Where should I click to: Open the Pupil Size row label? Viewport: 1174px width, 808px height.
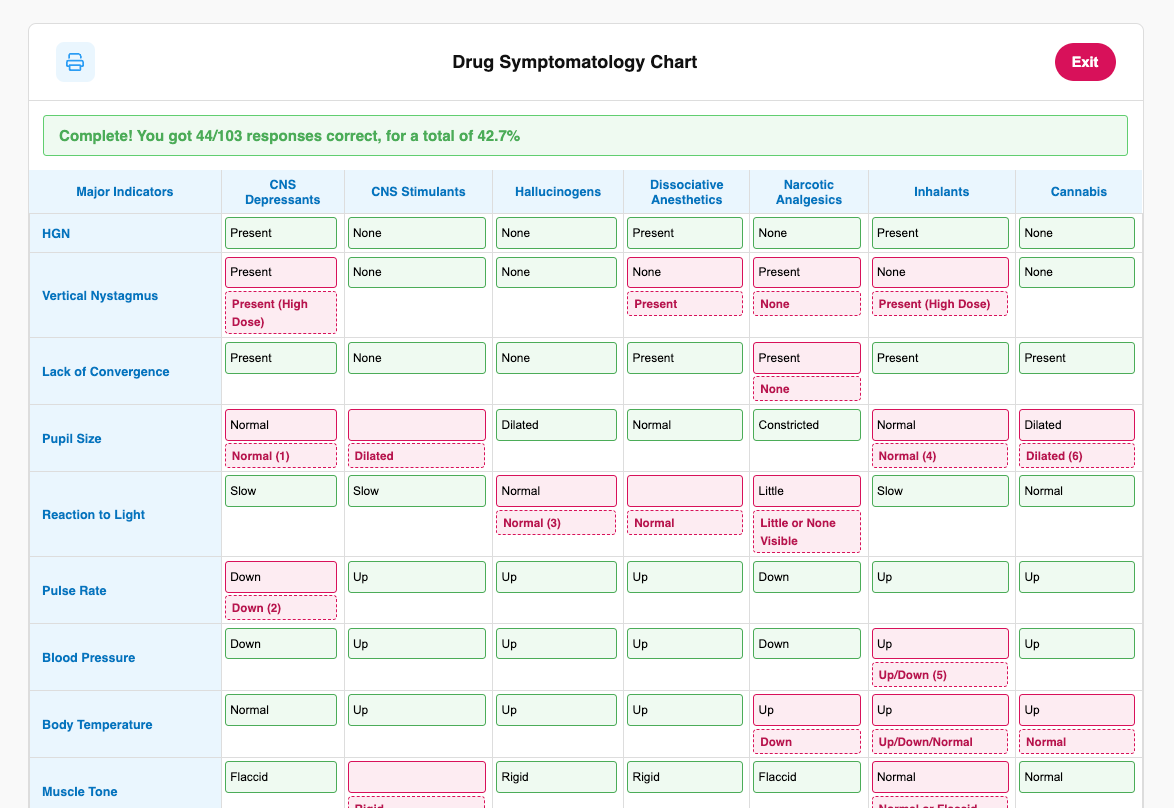pos(70,438)
